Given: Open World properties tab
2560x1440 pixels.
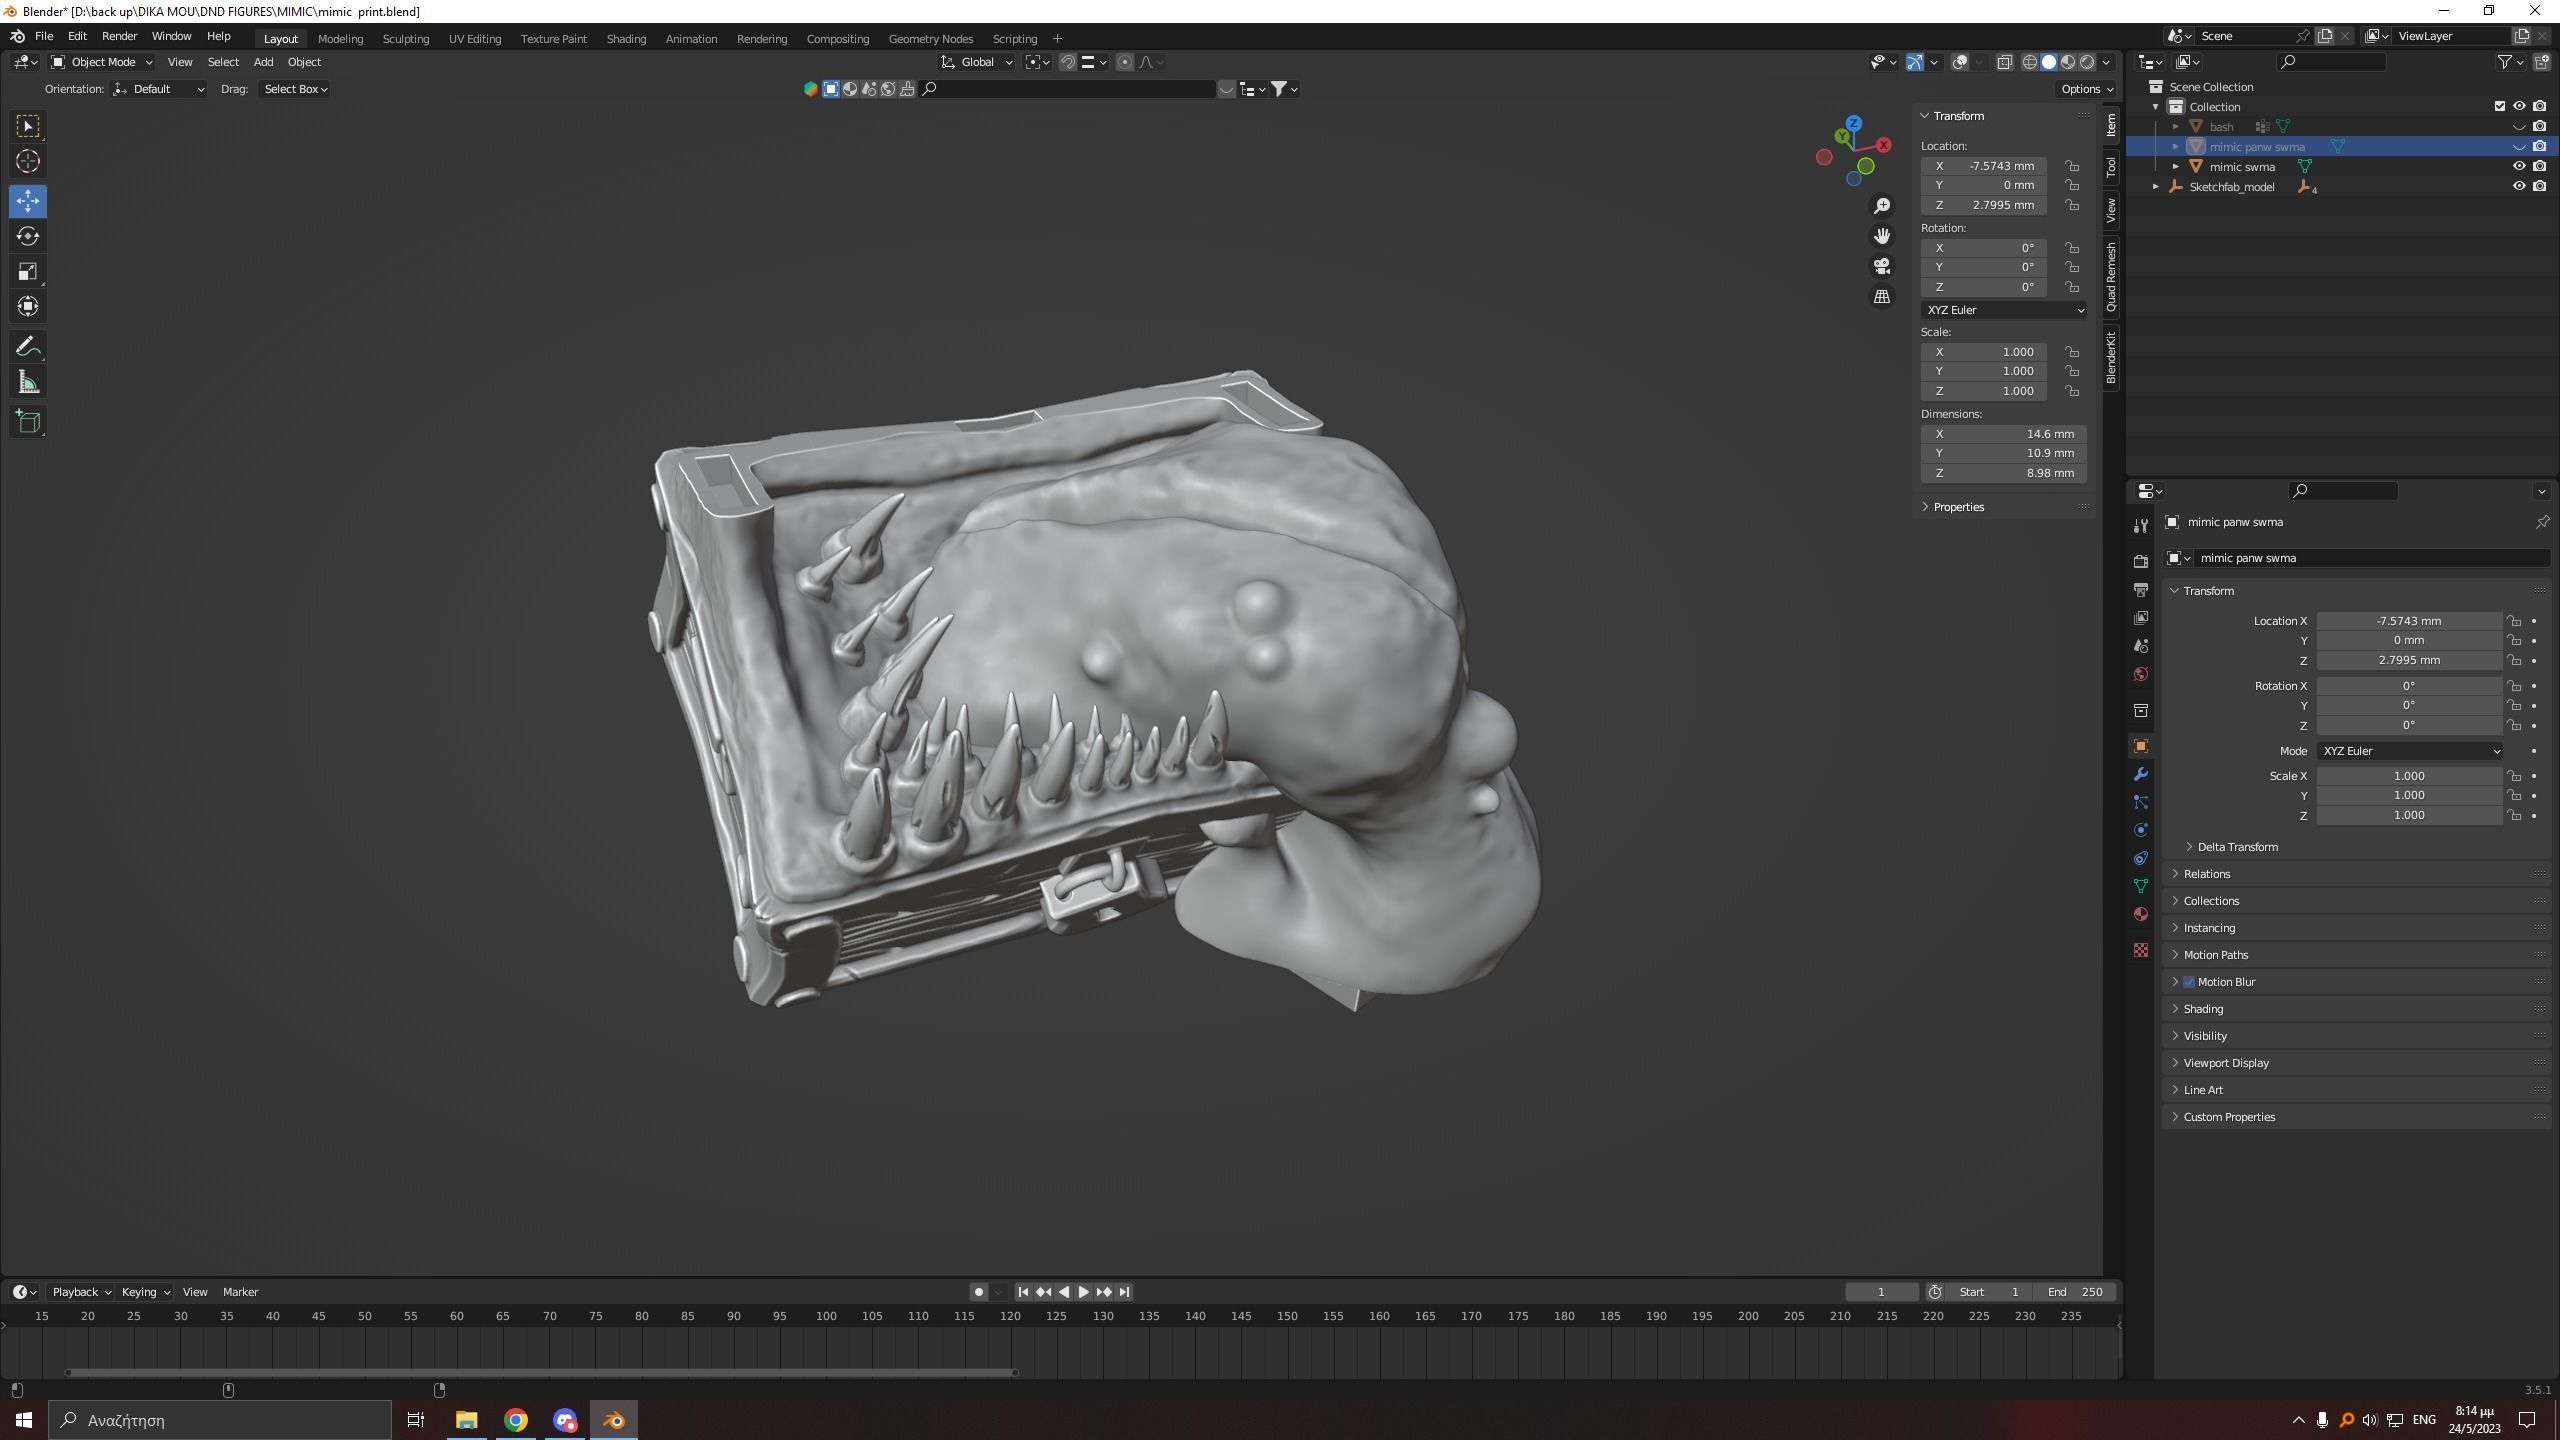Looking at the screenshot, I should pos(2141,674).
